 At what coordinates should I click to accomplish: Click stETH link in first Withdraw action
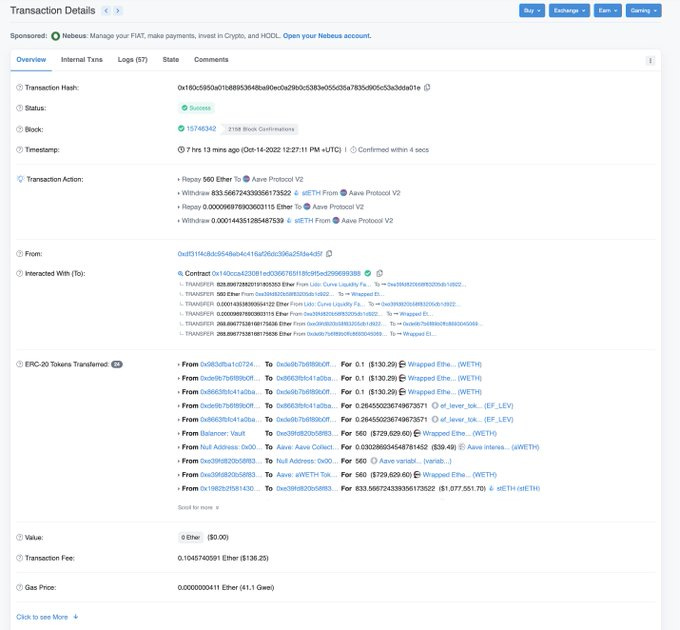311,193
